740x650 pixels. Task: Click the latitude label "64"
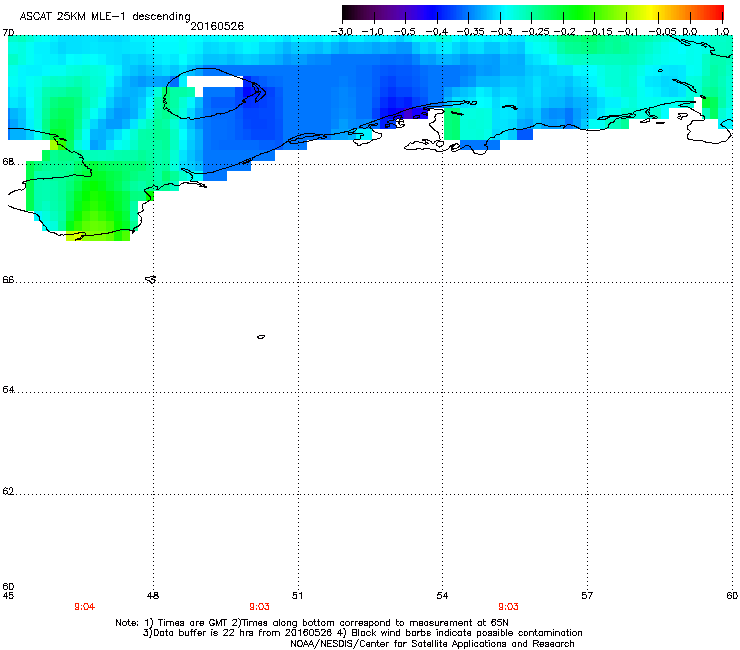(x=8, y=390)
